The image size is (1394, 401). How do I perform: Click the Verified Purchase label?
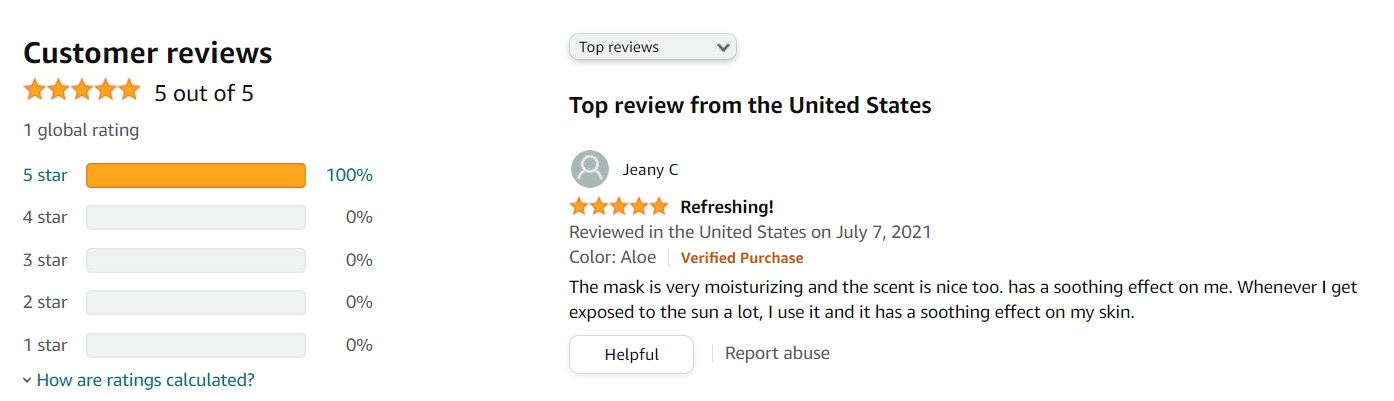click(742, 258)
